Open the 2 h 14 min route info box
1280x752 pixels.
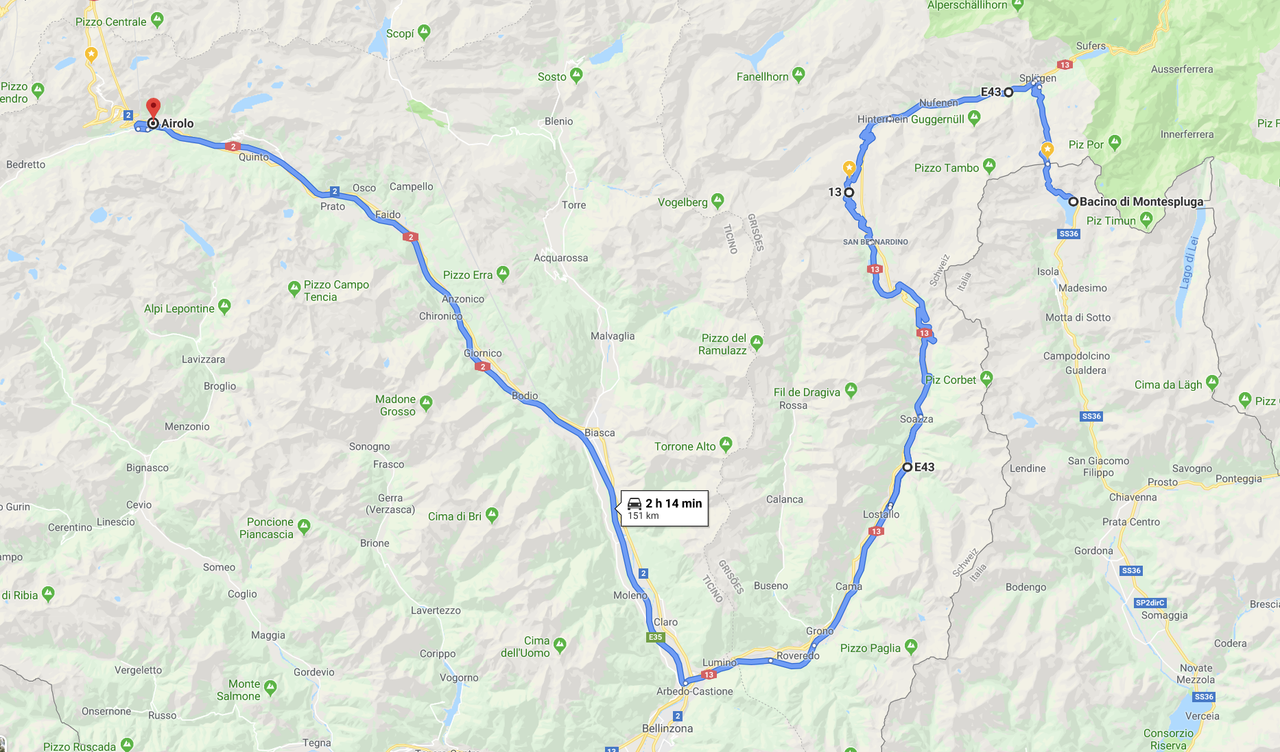click(664, 508)
